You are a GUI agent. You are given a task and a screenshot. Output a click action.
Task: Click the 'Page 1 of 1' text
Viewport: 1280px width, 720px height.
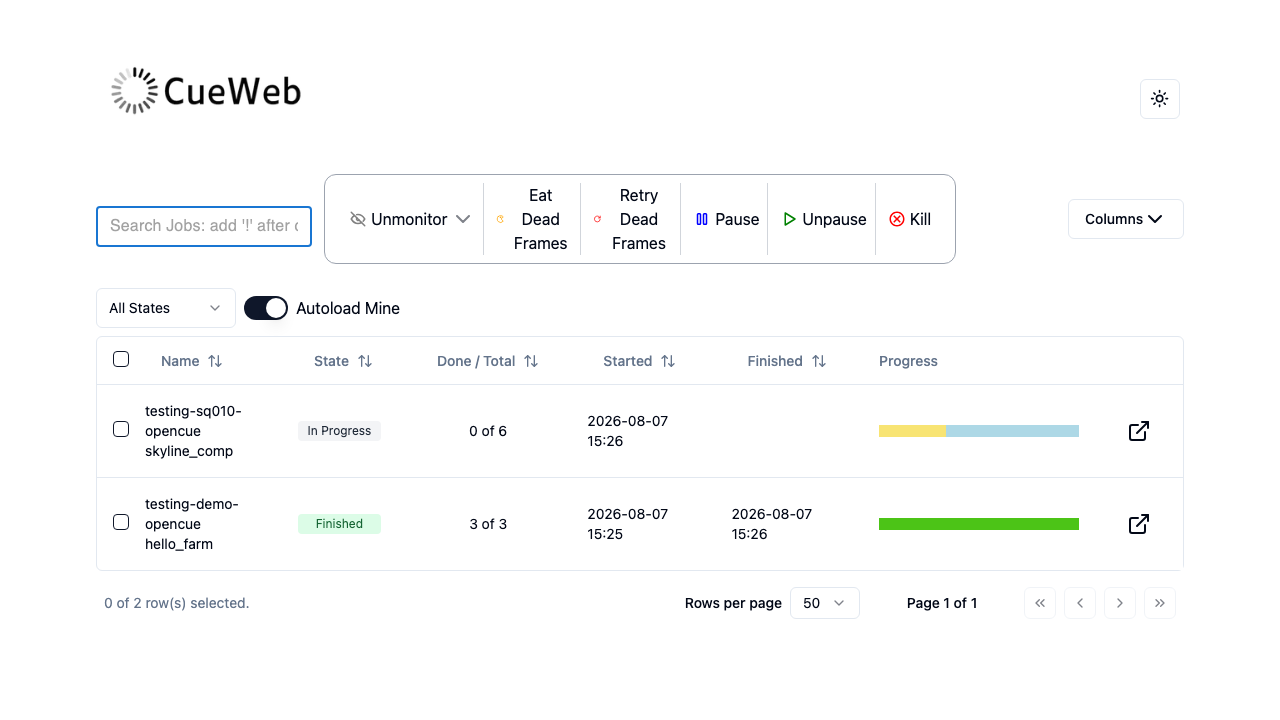[x=942, y=603]
